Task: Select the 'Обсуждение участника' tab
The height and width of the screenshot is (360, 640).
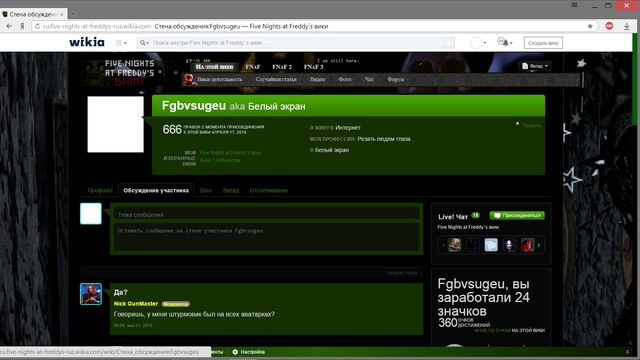Action: [156, 190]
